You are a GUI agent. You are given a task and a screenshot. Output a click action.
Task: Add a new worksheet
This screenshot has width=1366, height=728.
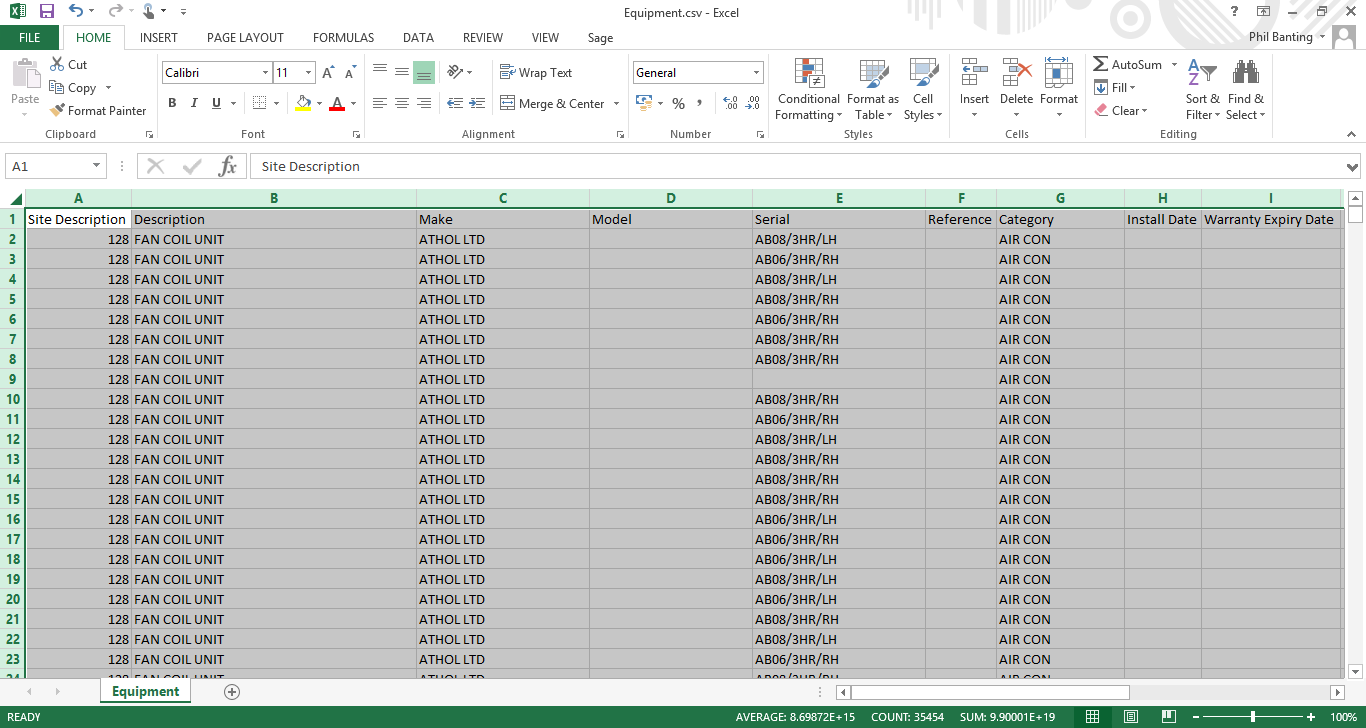(230, 690)
